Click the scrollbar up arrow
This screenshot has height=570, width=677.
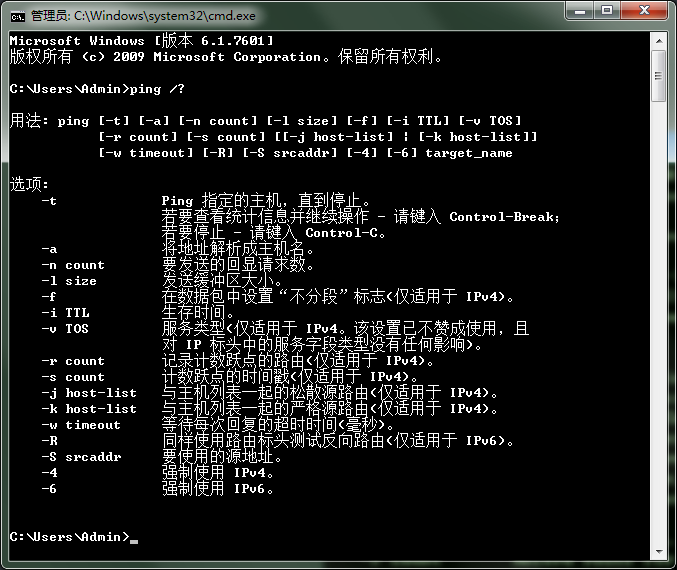pyautogui.click(x=659, y=41)
